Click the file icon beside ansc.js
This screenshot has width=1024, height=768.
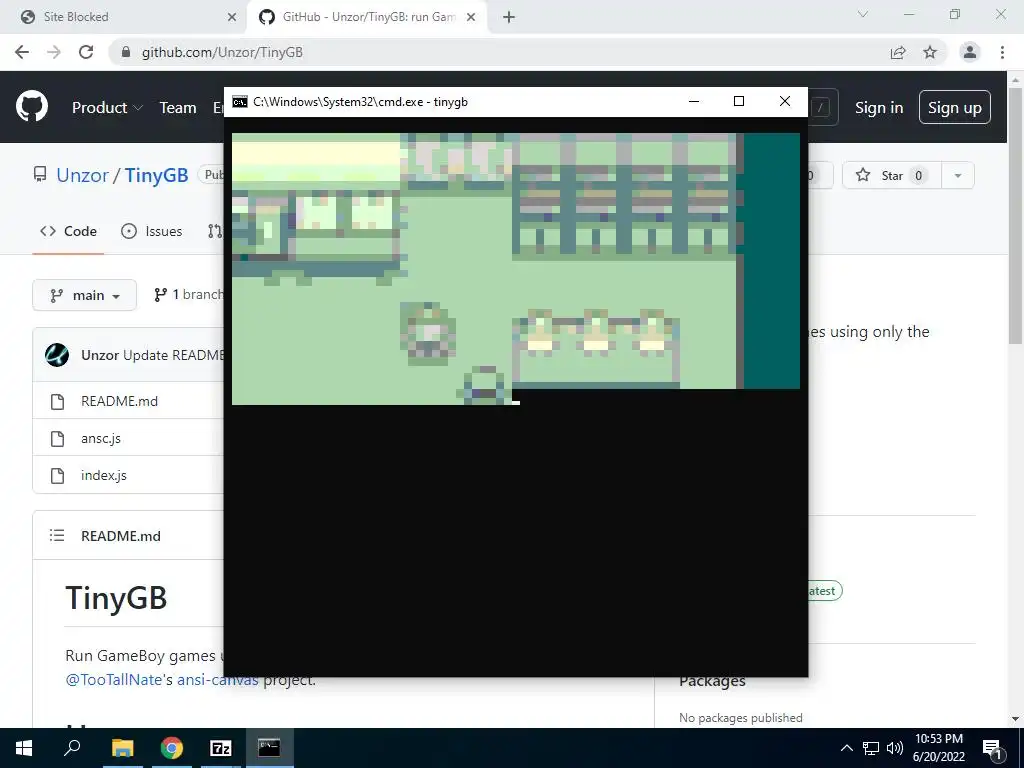tap(57, 438)
